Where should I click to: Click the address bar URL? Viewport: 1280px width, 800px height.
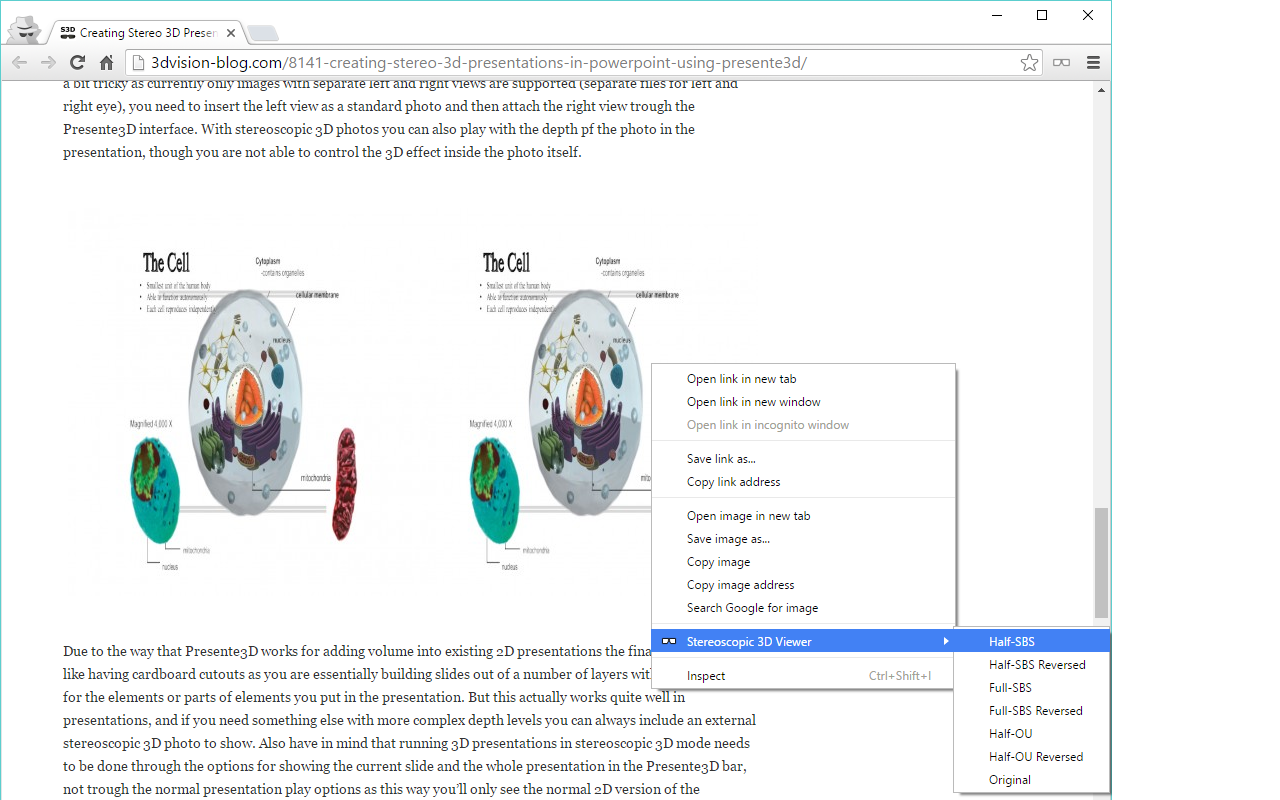click(479, 62)
